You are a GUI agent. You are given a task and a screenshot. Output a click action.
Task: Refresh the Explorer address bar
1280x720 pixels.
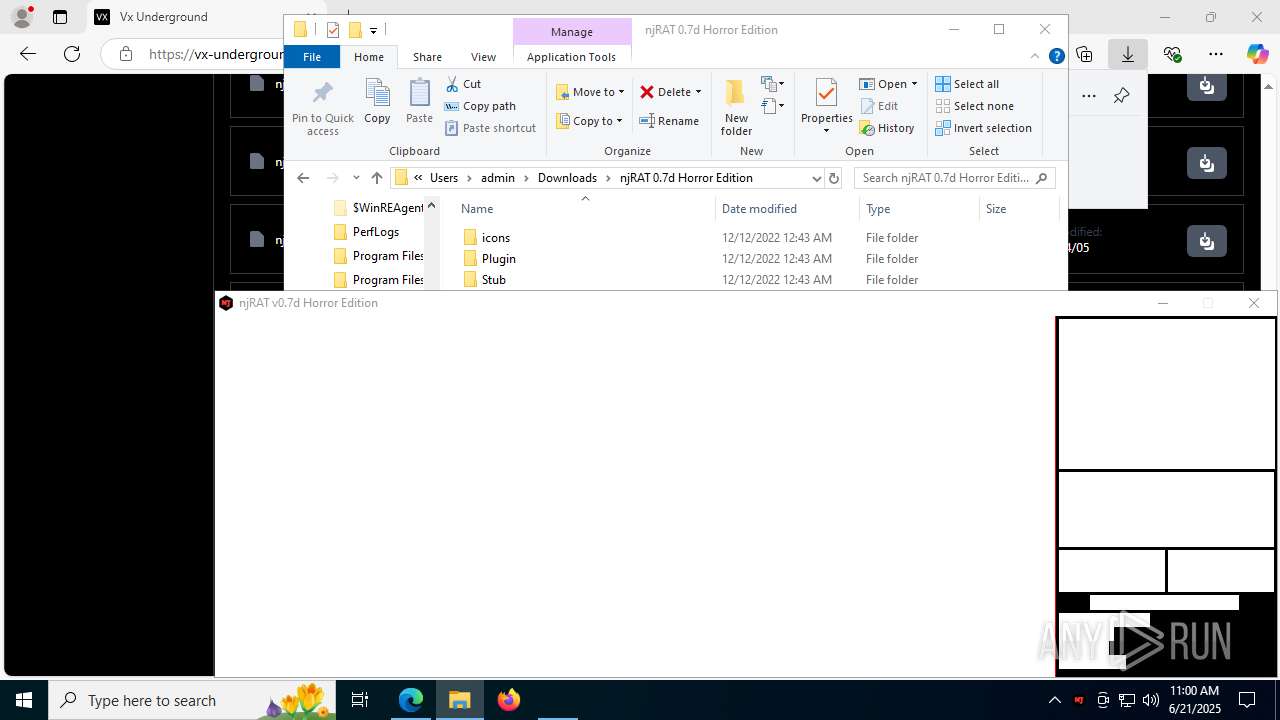[834, 178]
